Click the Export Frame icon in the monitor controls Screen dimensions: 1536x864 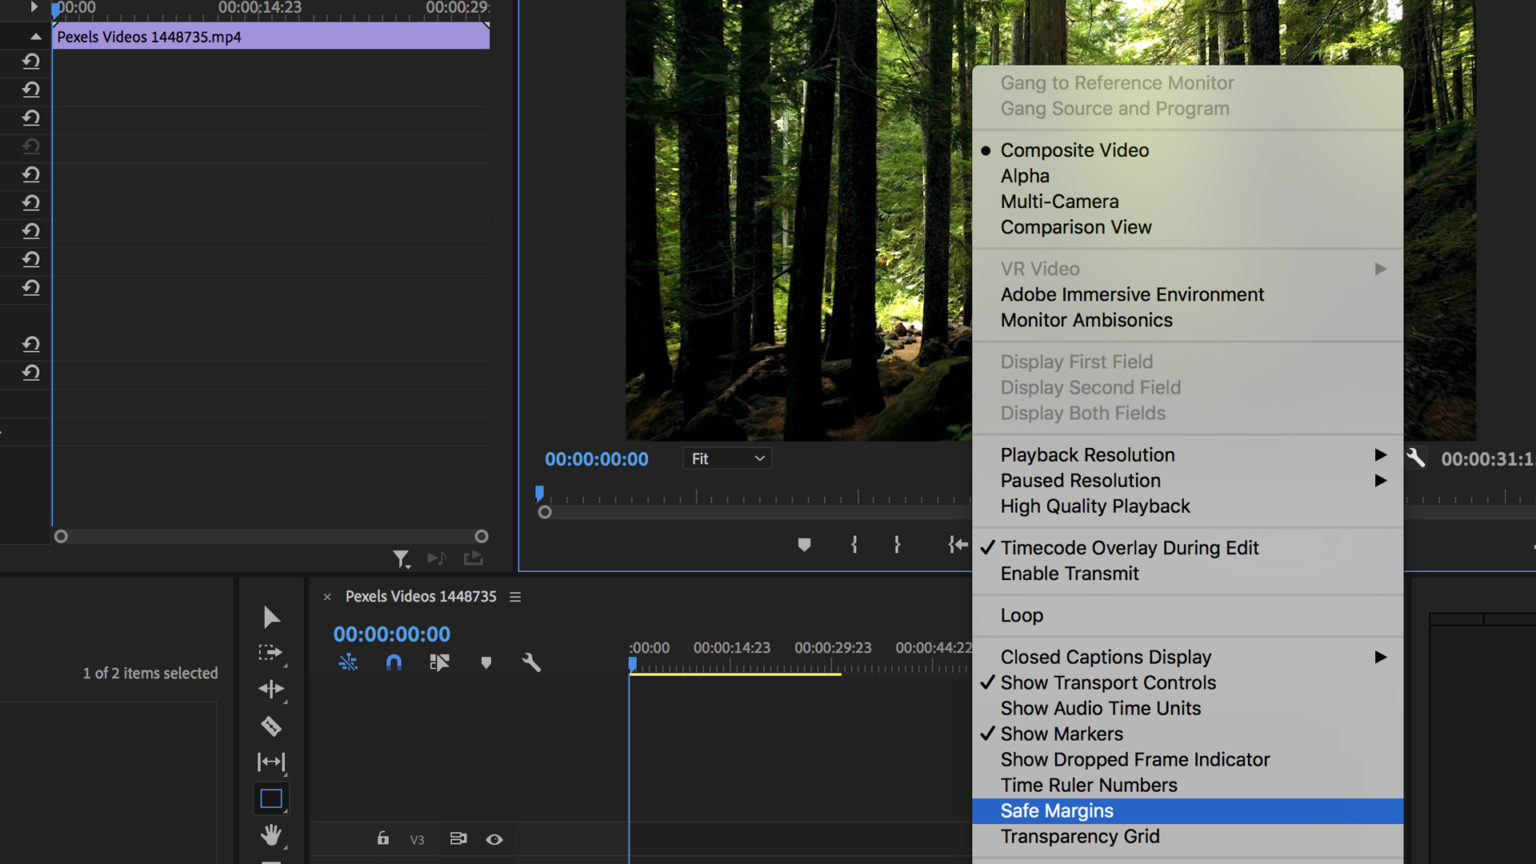point(473,559)
